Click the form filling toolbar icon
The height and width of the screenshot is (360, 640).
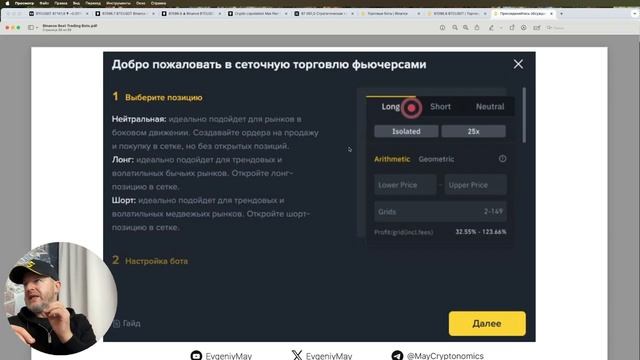click(x=537, y=28)
